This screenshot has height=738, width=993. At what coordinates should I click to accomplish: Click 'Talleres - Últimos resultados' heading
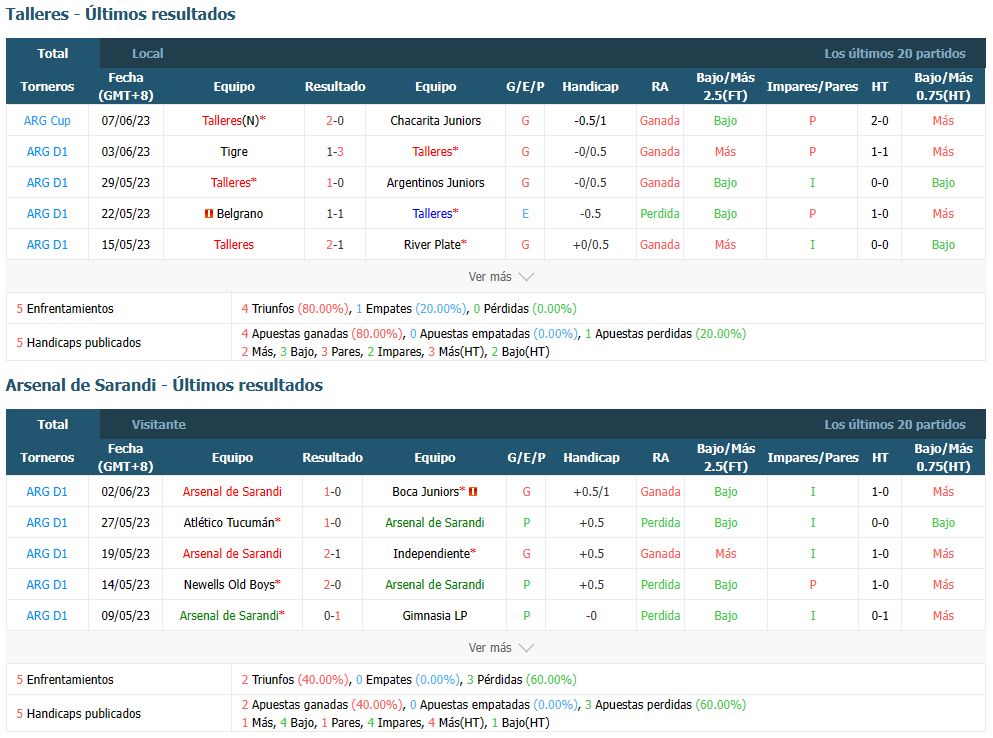120,14
